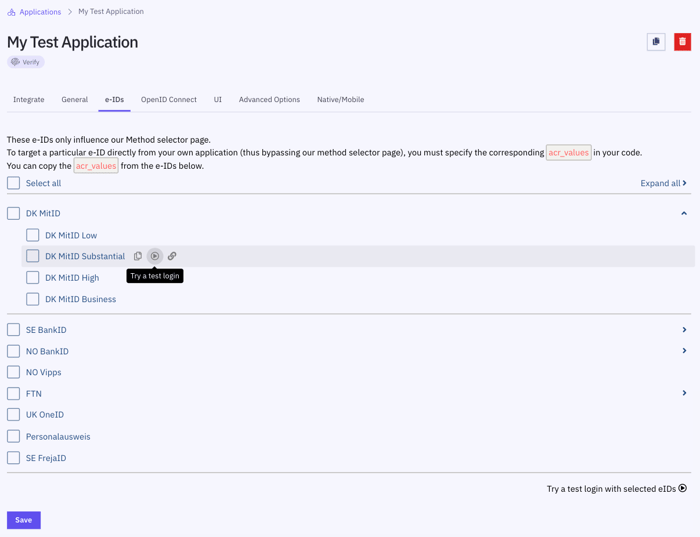Image resolution: width=700 pixels, height=537 pixels.
Task: Click the Verify badge under the title
Action: pyautogui.click(x=26, y=62)
